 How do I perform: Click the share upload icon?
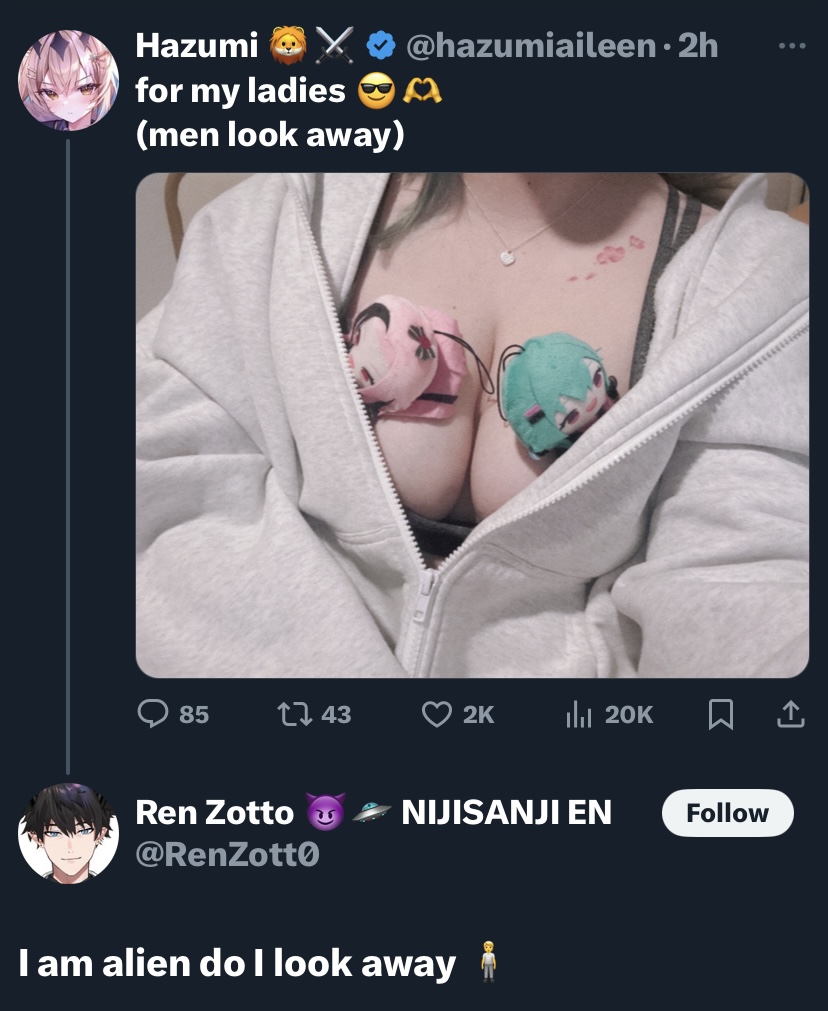click(790, 713)
